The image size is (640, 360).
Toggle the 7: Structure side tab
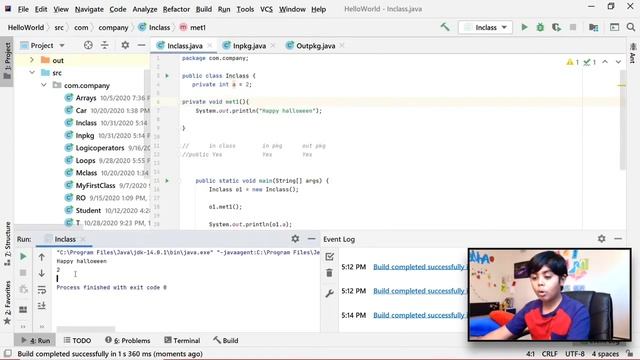coord(7,244)
